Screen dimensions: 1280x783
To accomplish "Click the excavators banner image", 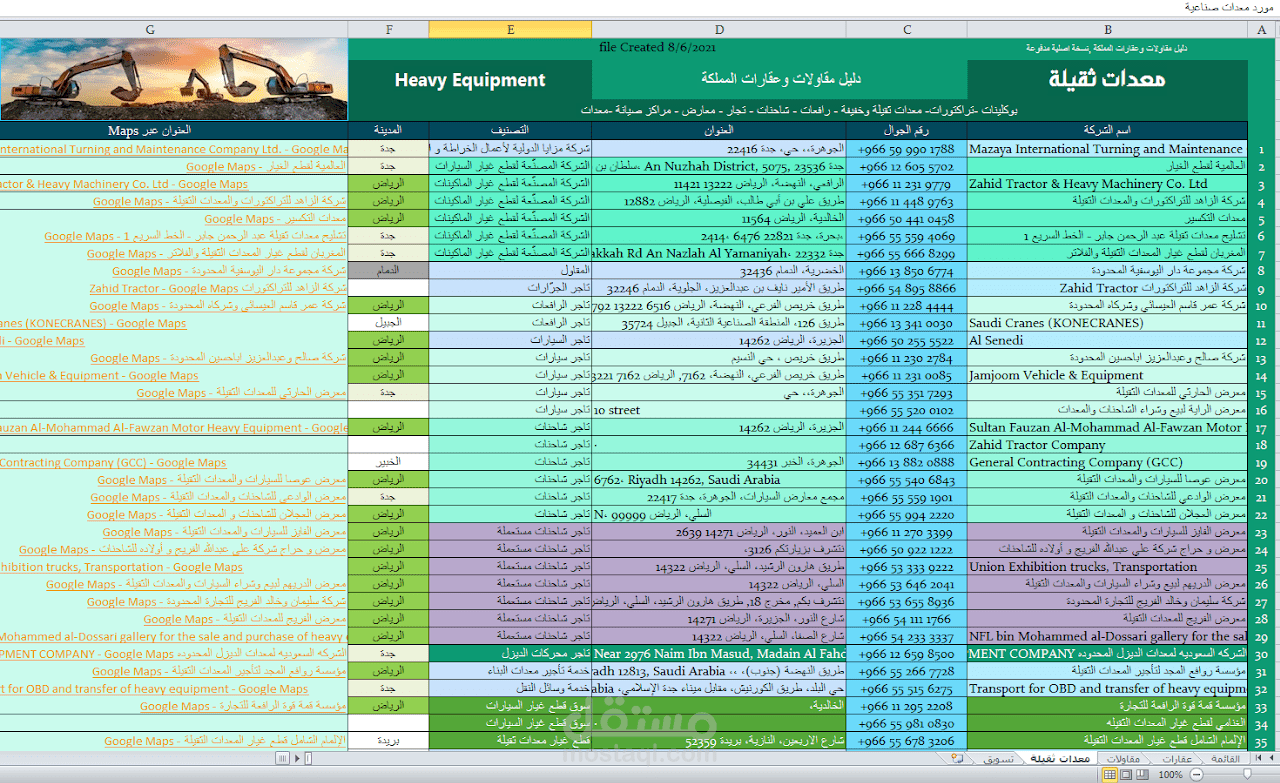I will (174, 79).
